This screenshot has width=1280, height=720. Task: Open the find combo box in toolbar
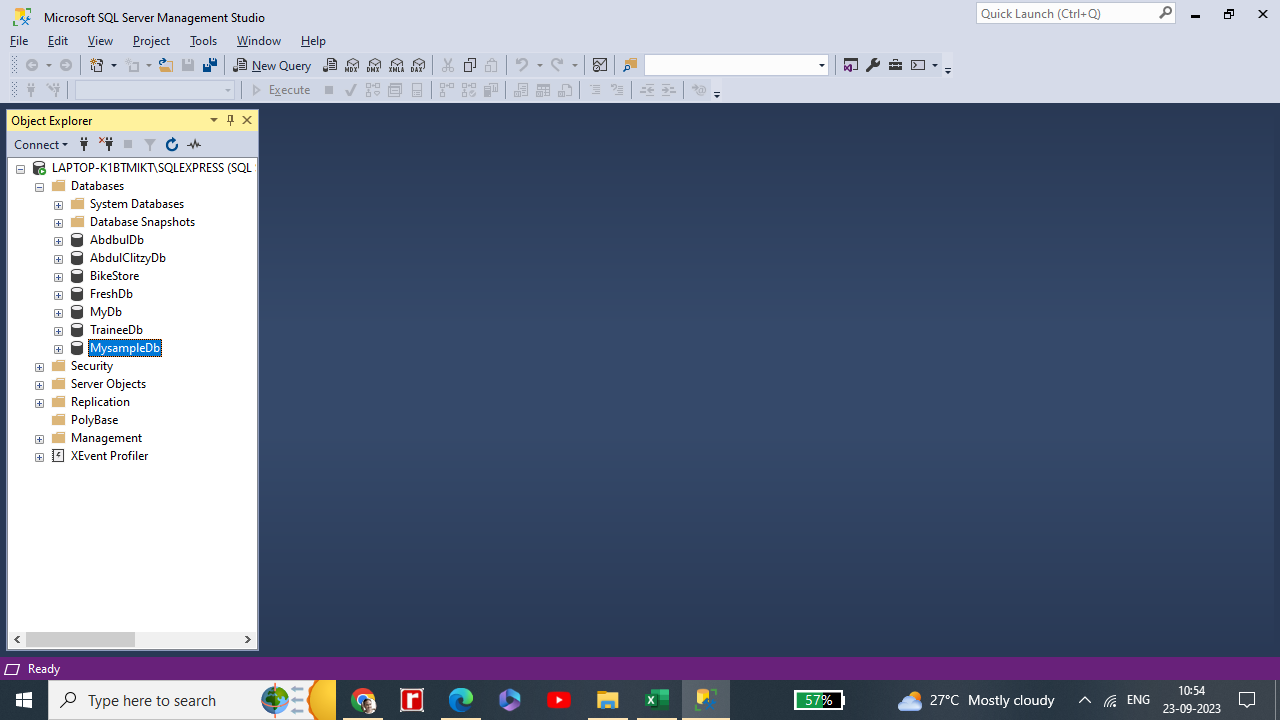(737, 65)
